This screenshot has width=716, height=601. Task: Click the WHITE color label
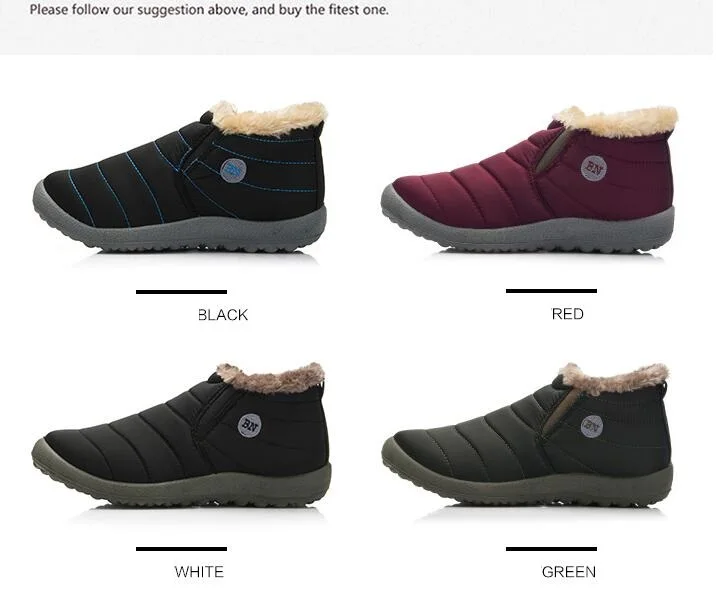199,572
